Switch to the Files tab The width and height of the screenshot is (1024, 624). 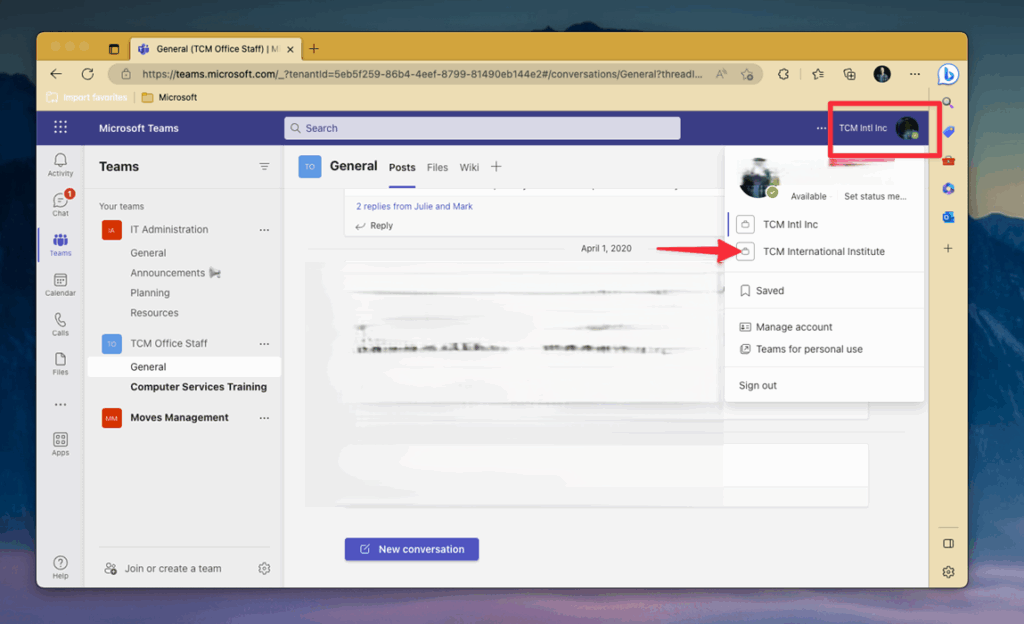coord(437,167)
